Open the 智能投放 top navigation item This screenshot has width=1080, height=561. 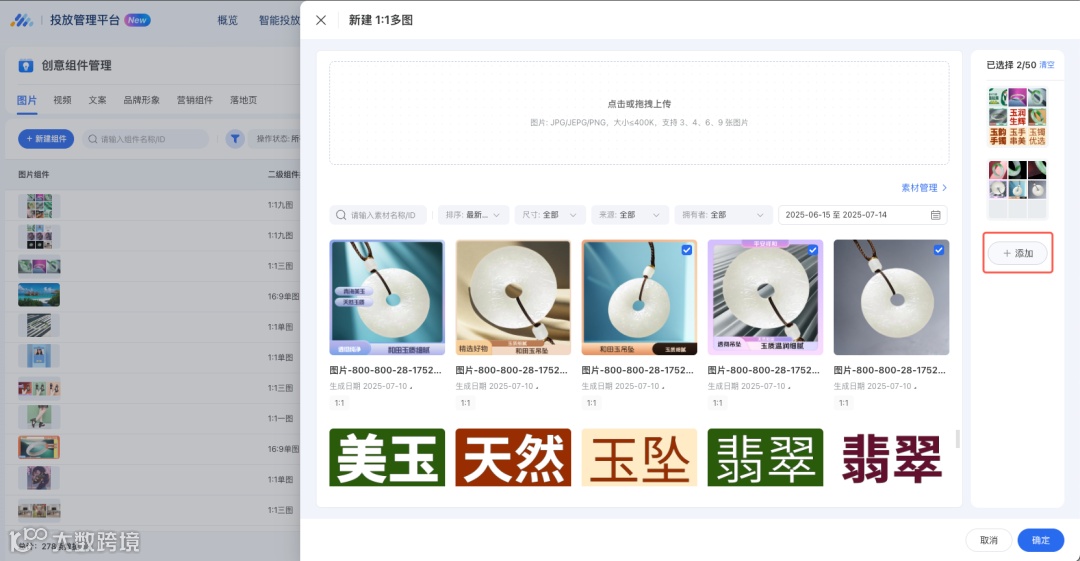click(x=279, y=20)
